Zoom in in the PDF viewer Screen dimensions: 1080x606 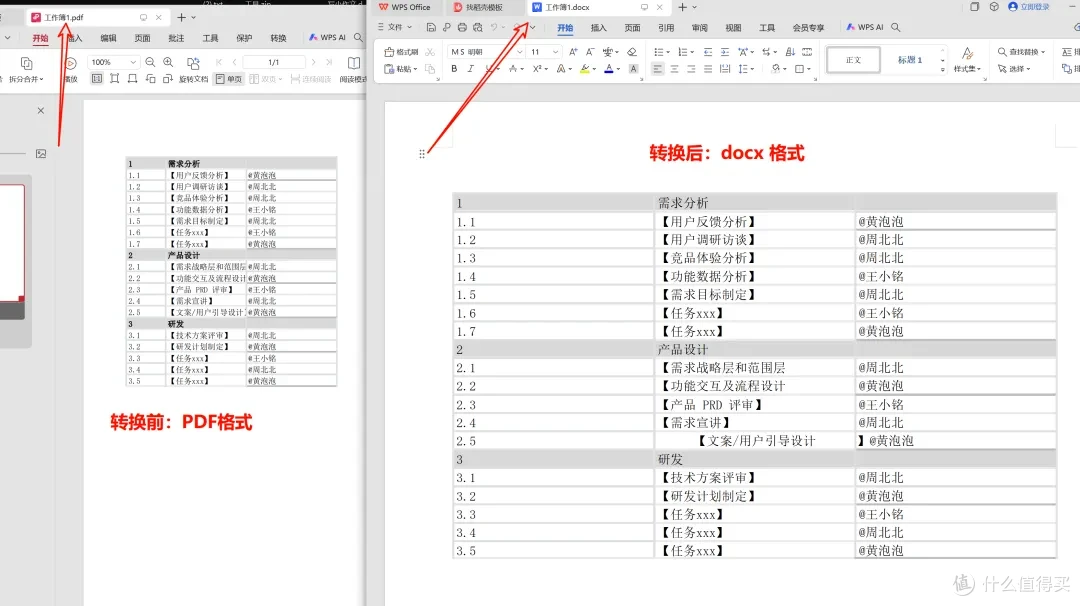pyautogui.click(x=168, y=62)
